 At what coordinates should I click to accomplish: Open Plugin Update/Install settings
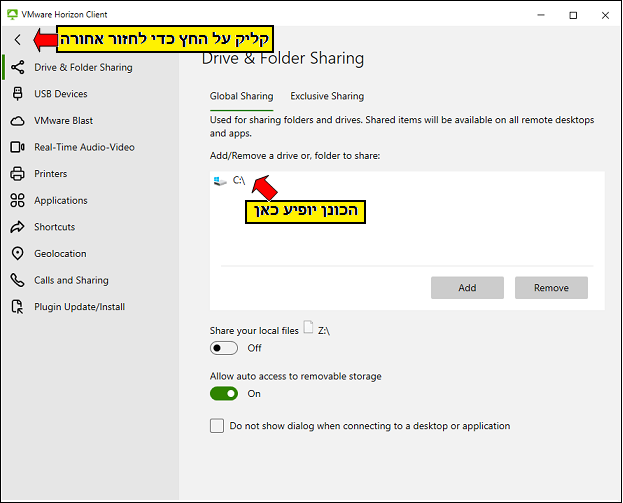[x=90, y=307]
